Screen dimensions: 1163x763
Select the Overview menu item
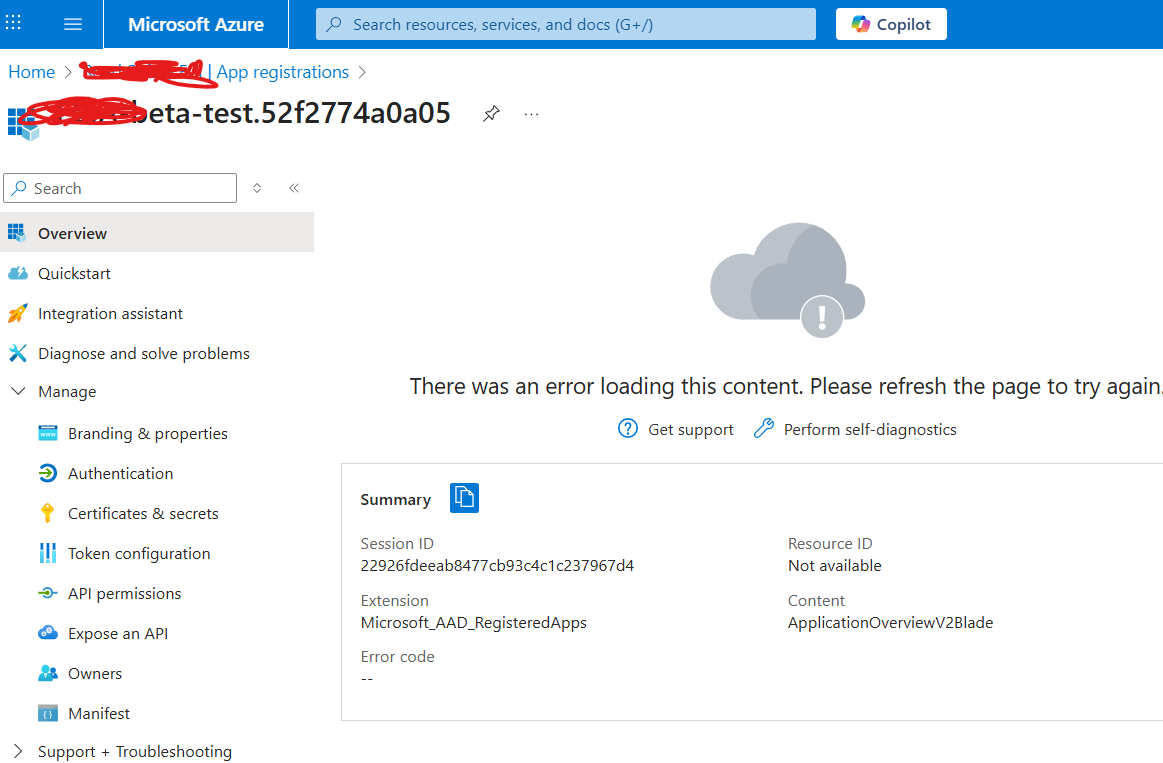tap(157, 233)
